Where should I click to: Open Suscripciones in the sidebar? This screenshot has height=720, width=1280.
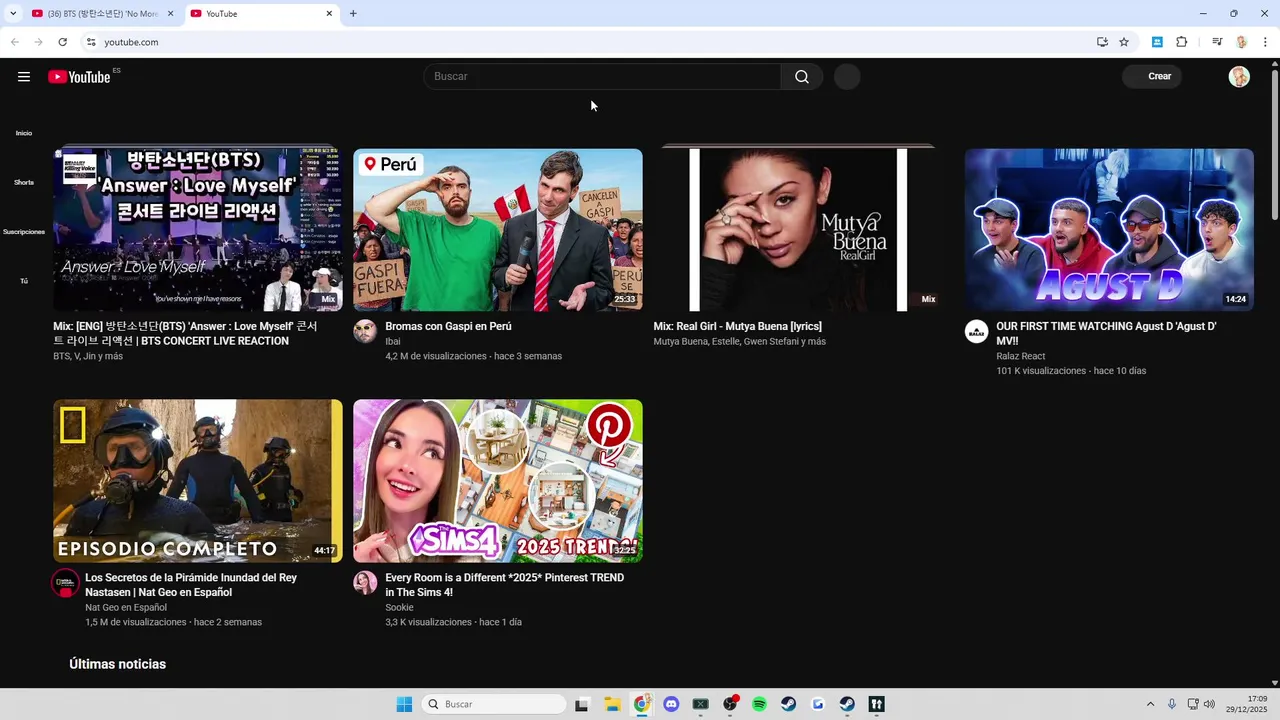pos(24,232)
